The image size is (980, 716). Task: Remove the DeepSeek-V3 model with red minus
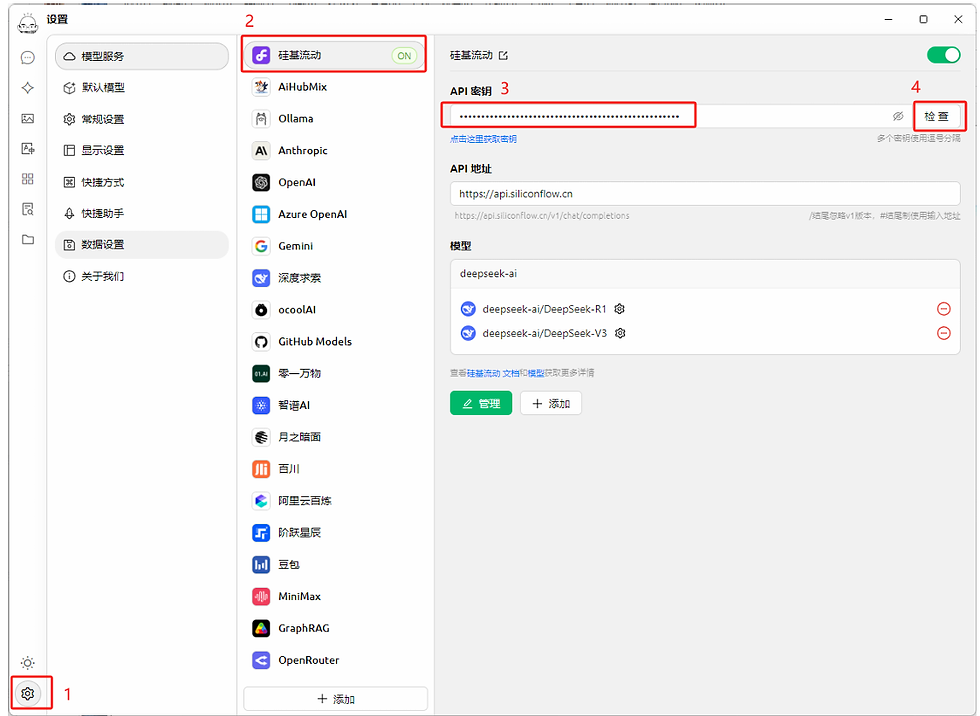[x=944, y=333]
